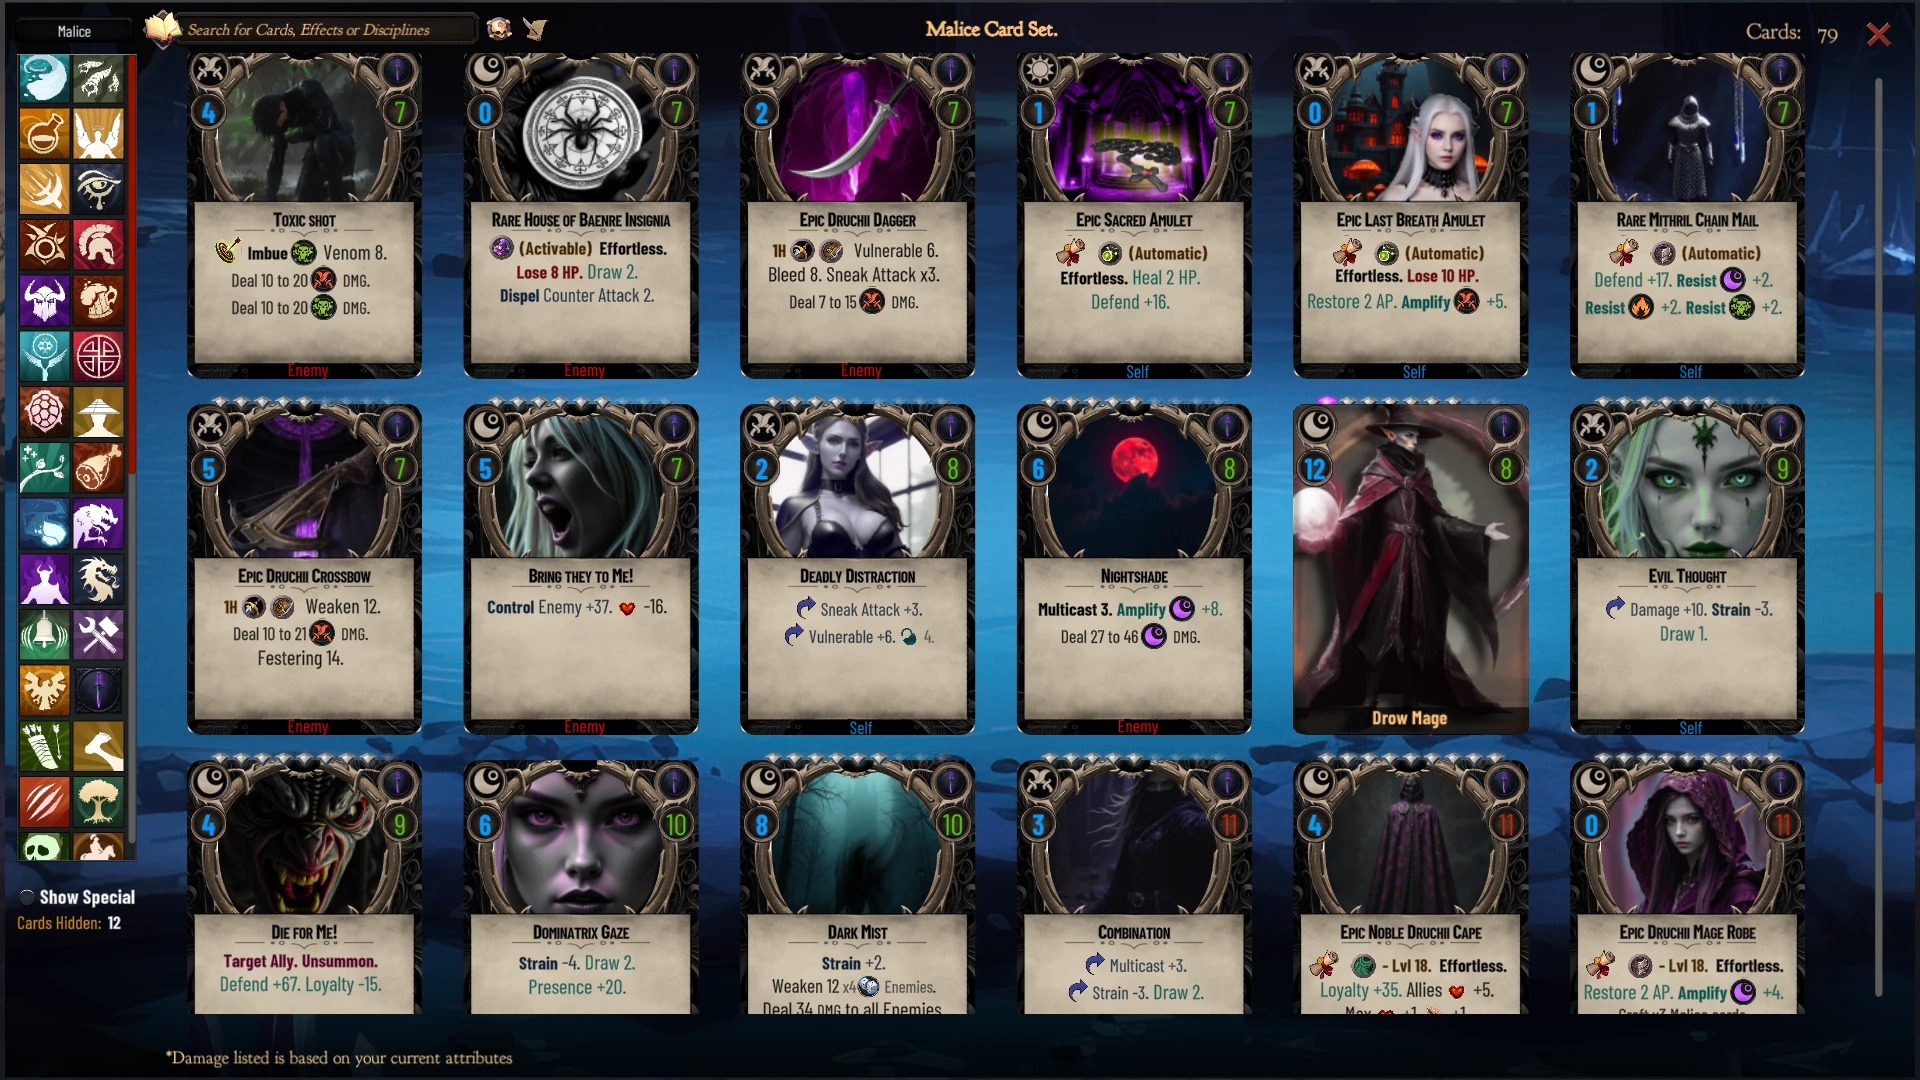Image resolution: width=1920 pixels, height=1080 pixels.
Task: Toggle the Show Special radio button
Action: (x=27, y=897)
